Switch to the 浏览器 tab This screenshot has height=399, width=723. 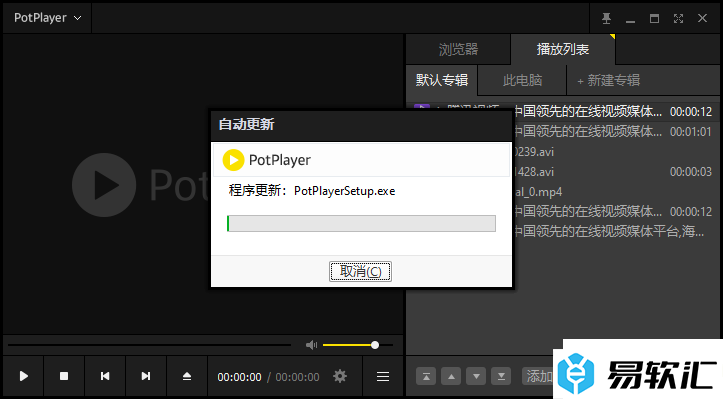tap(458, 49)
